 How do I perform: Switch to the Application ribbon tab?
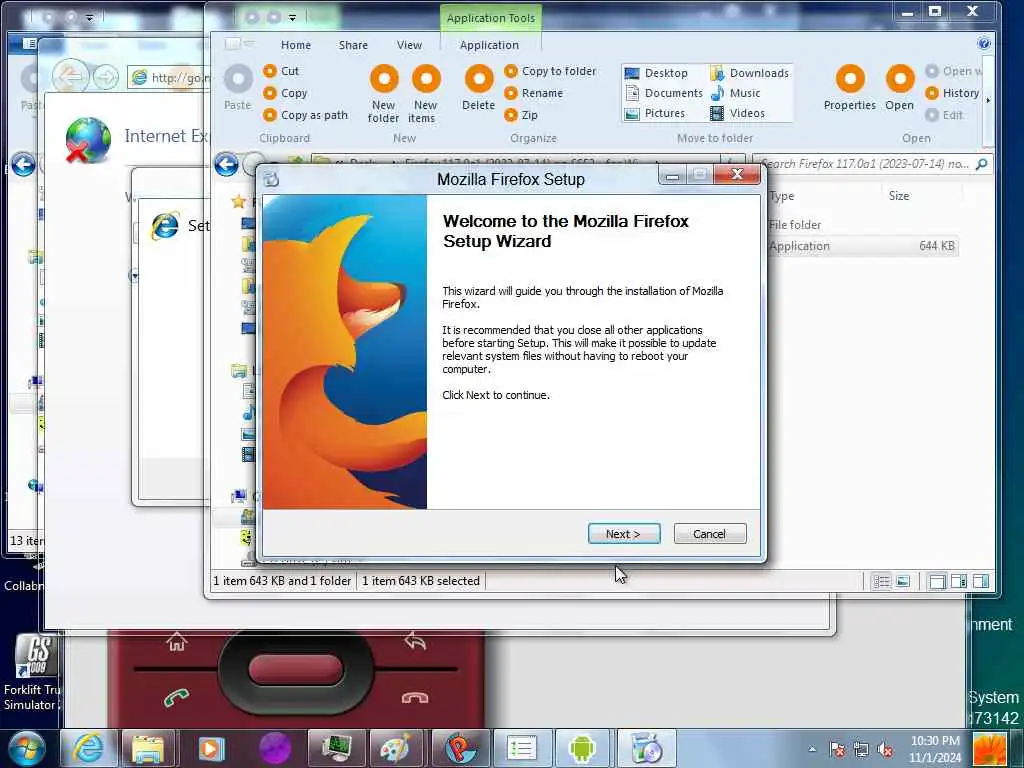(x=489, y=45)
